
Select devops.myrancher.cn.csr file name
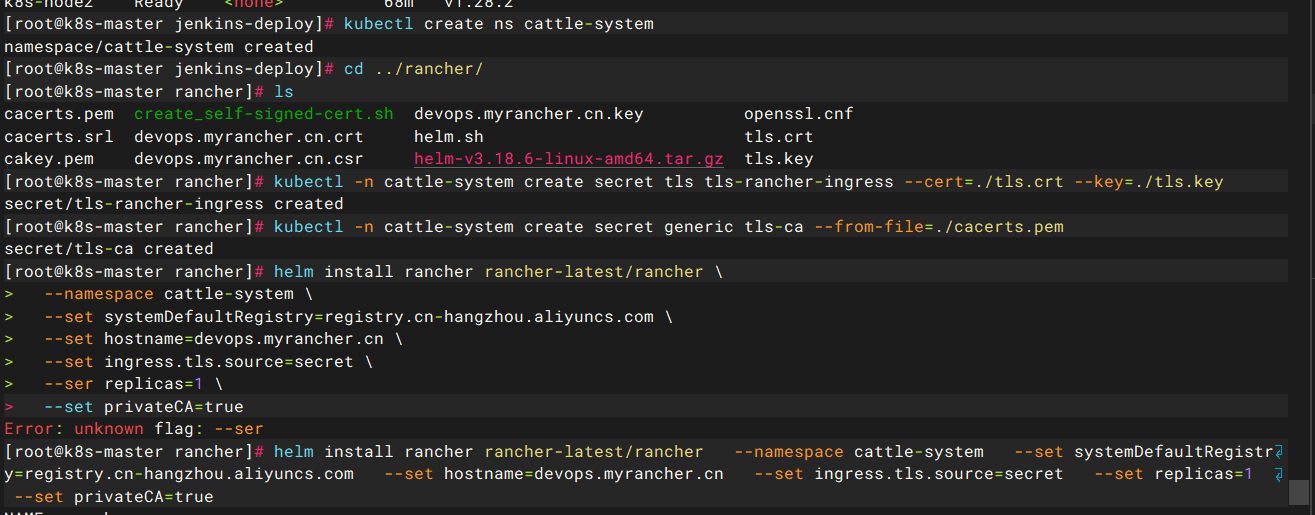point(249,159)
